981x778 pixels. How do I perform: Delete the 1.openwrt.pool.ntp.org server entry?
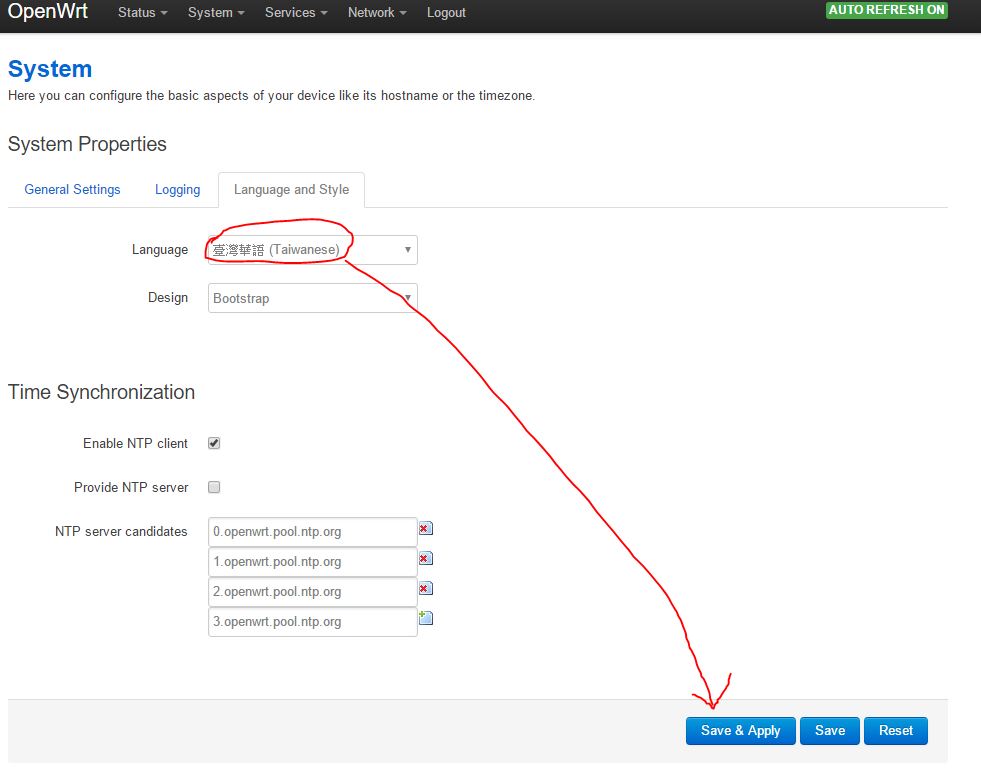(425, 558)
